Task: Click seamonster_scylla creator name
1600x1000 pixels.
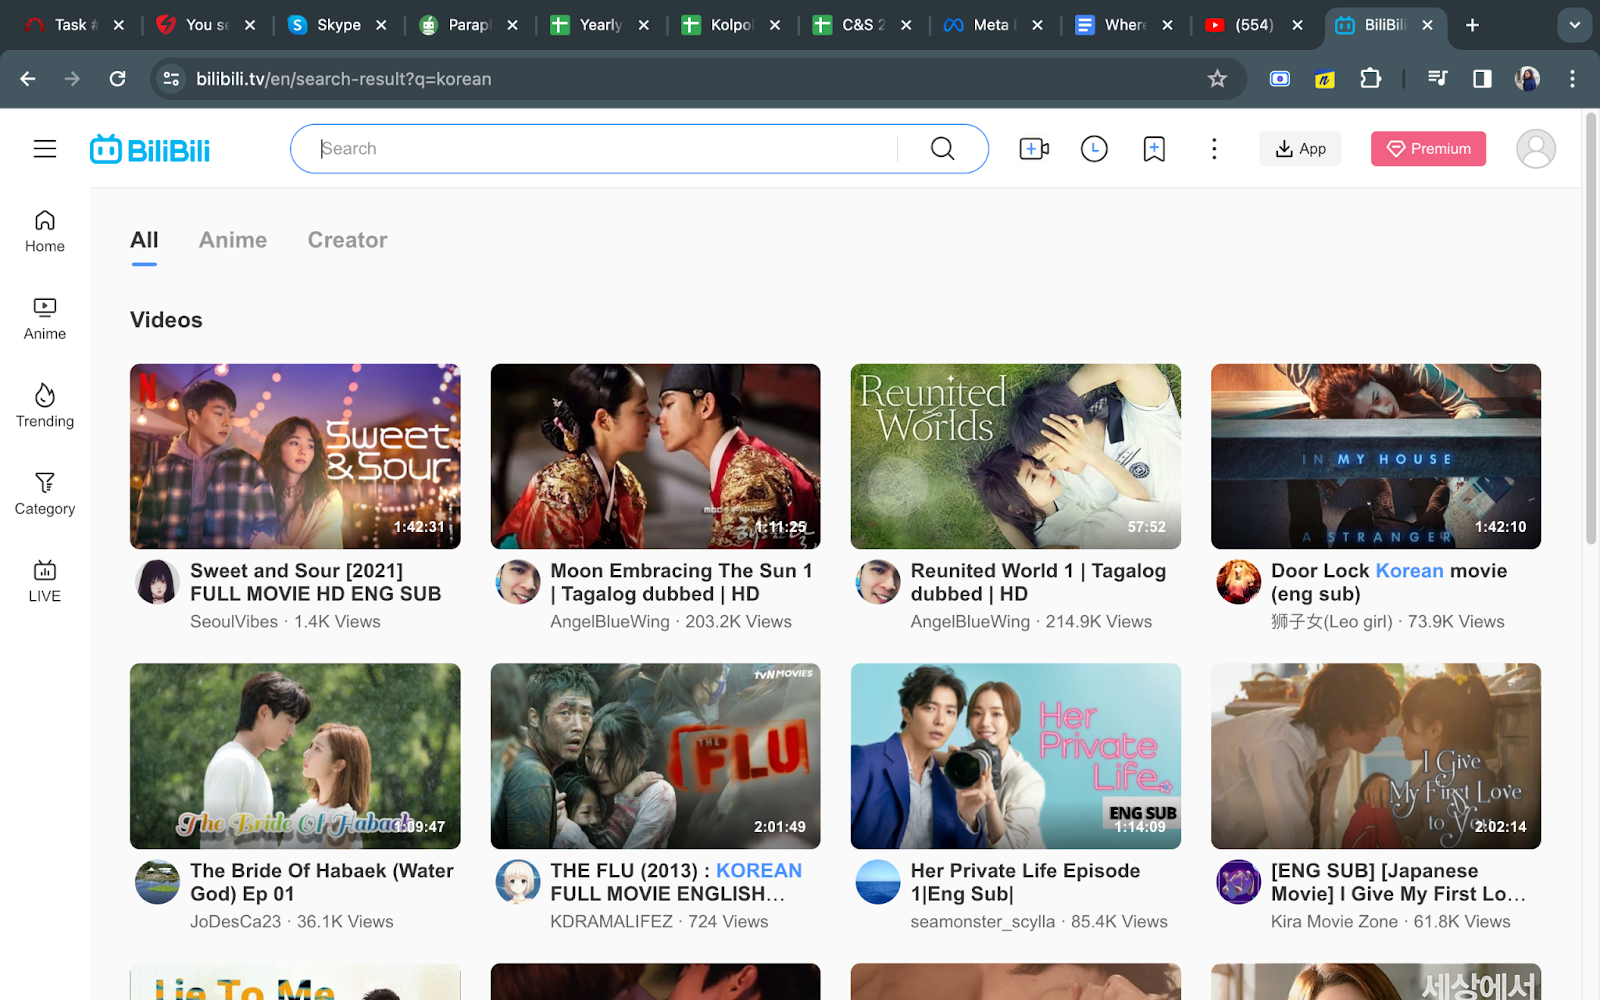Action: pos(983,922)
